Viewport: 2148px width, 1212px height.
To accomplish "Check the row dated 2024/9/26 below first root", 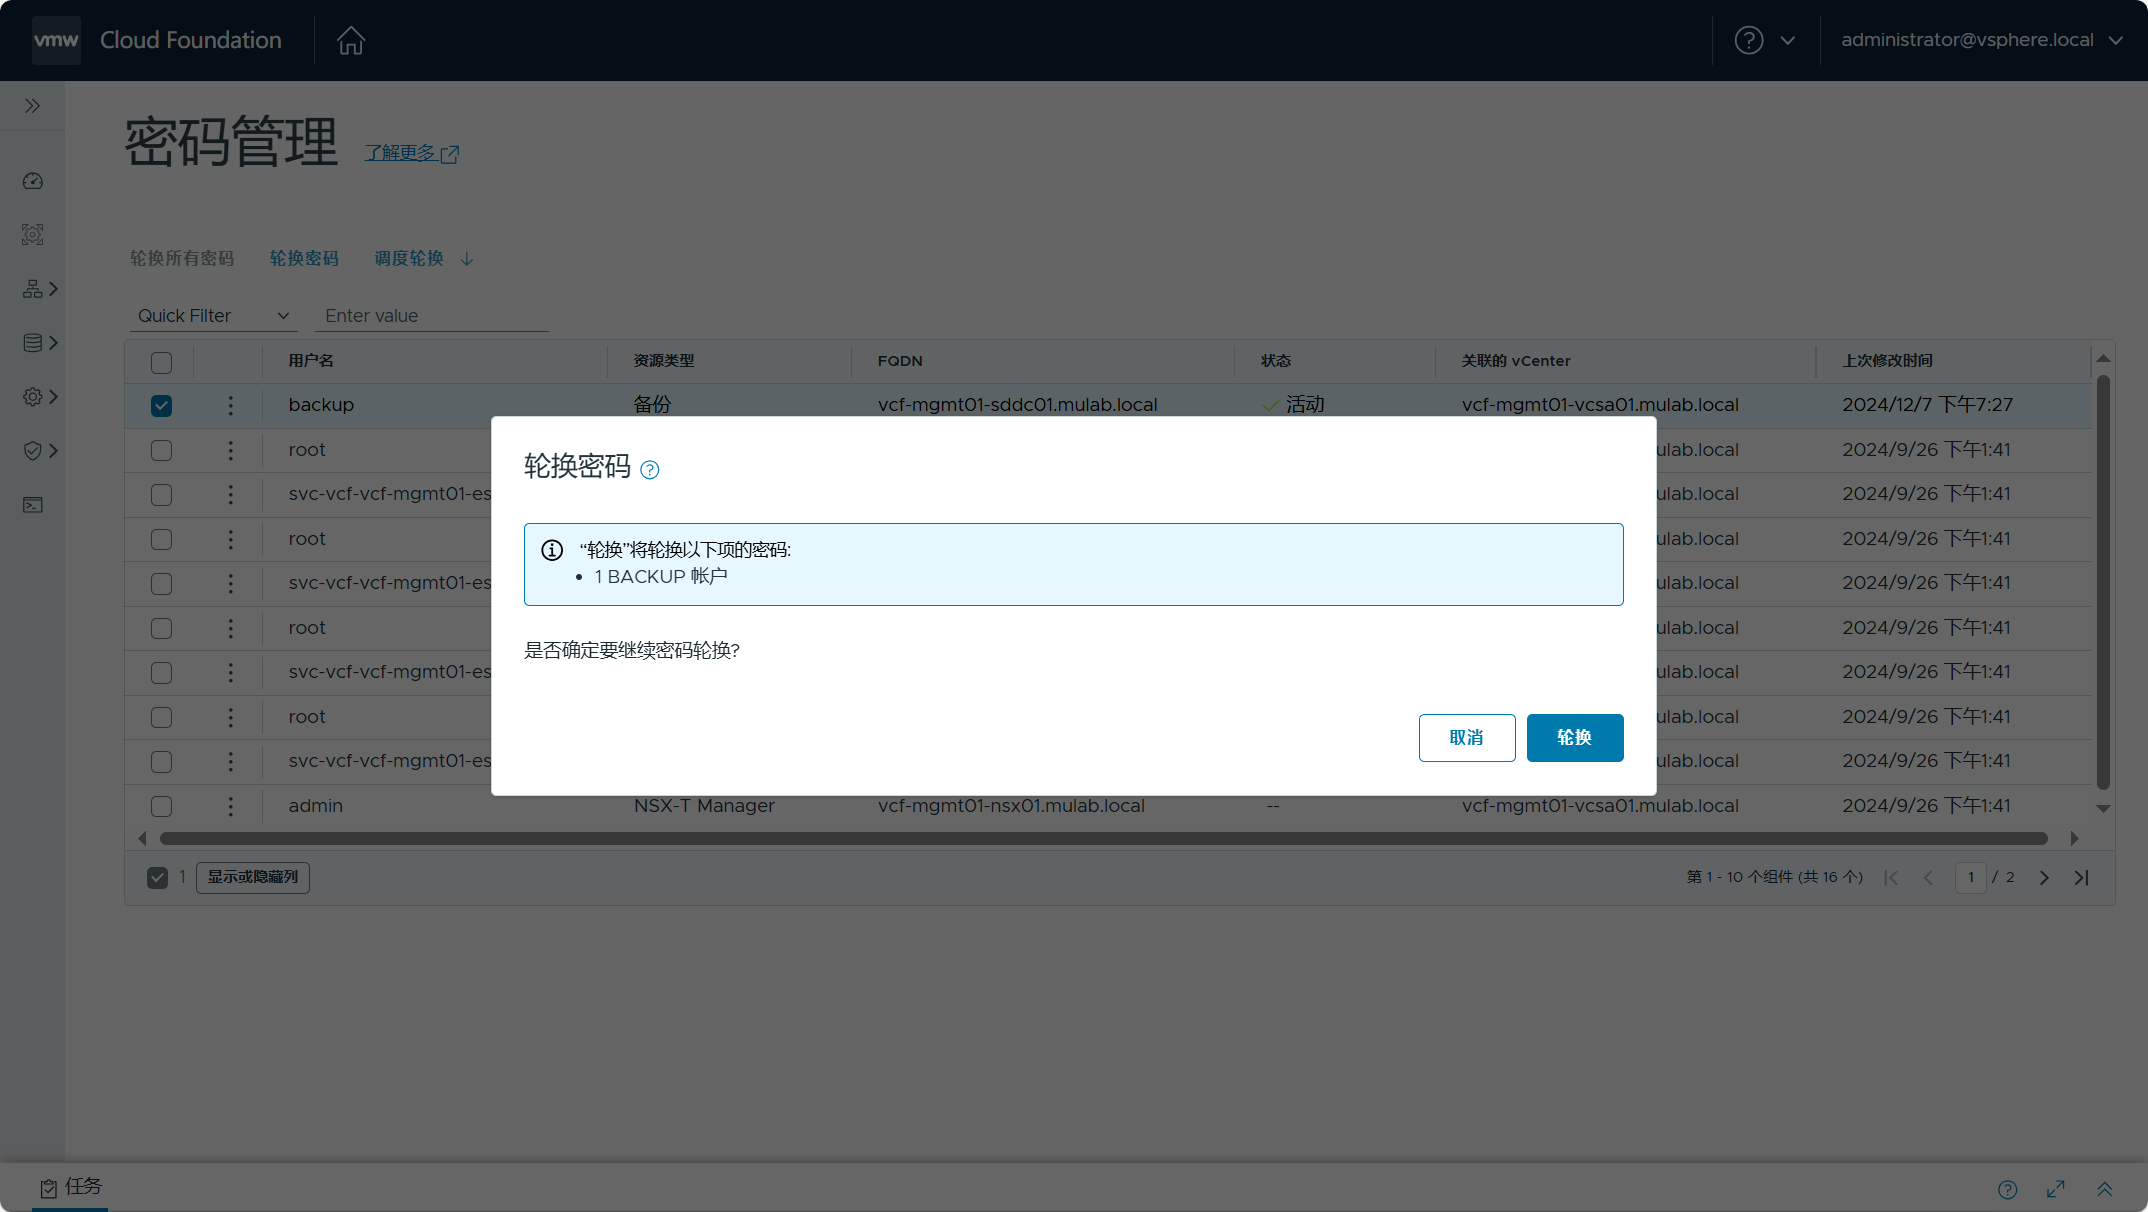I will tap(161, 495).
